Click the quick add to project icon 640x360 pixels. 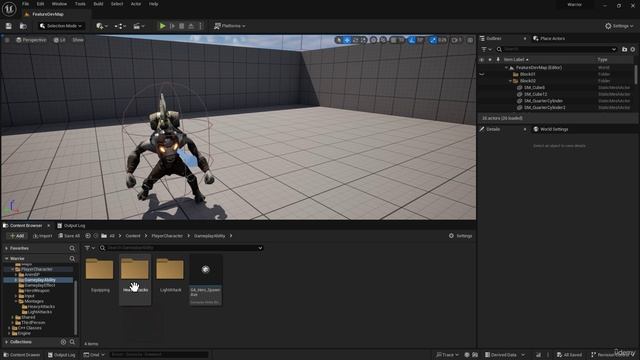pyautogui.click(x=102, y=26)
